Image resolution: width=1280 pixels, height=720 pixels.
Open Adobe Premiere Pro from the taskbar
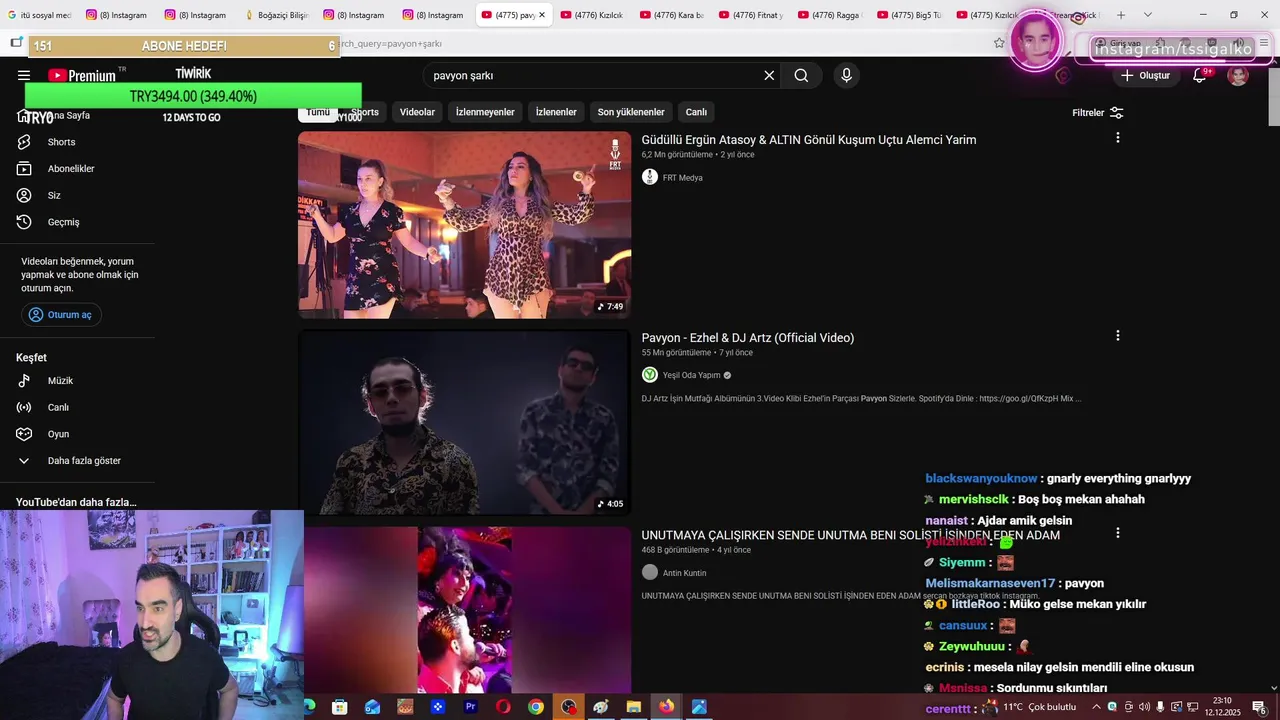tap(470, 707)
